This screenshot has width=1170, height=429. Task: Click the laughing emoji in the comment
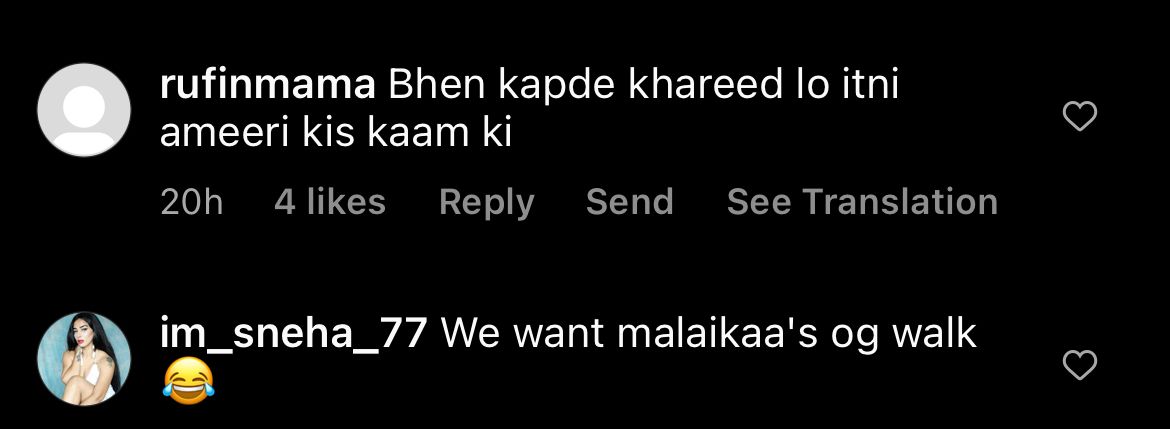[188, 383]
